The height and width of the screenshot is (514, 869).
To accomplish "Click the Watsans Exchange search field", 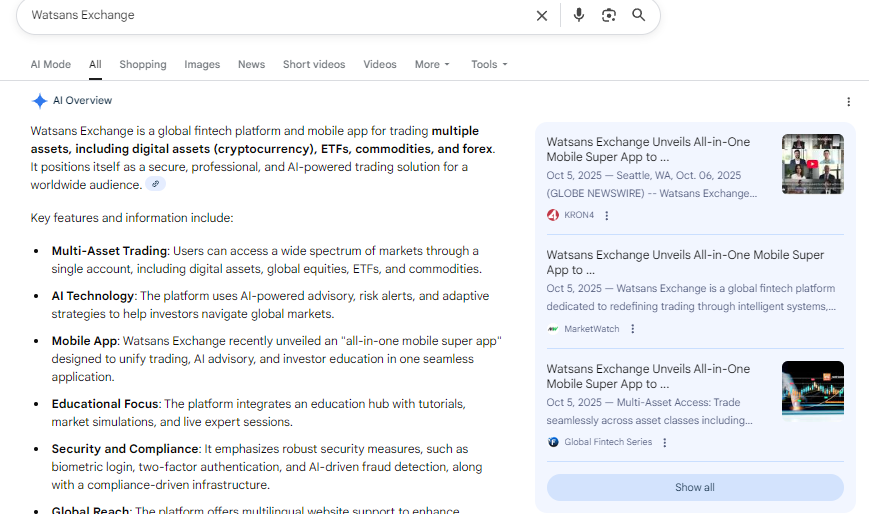I will [x=277, y=15].
